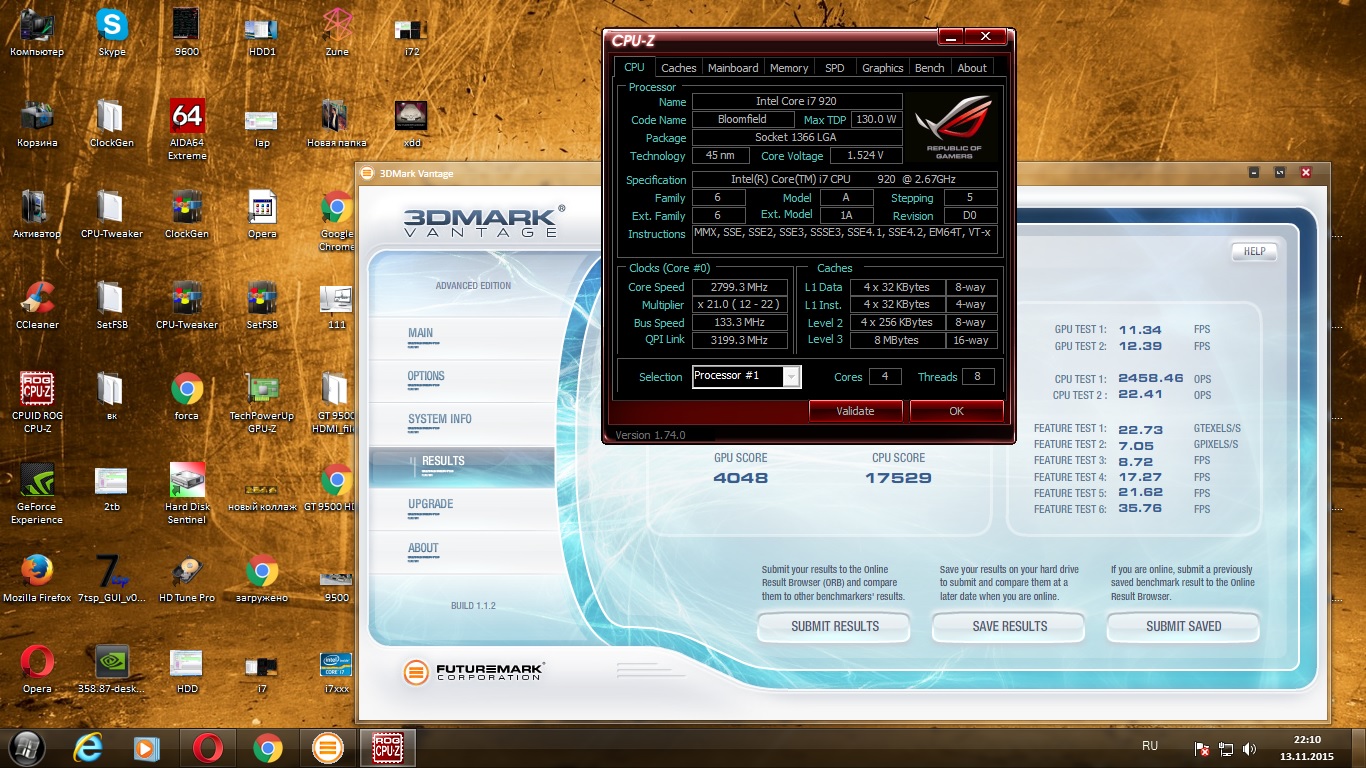This screenshot has height=768, width=1366.
Task: Open the HD Tune Pro shortcut
Action: [187, 571]
